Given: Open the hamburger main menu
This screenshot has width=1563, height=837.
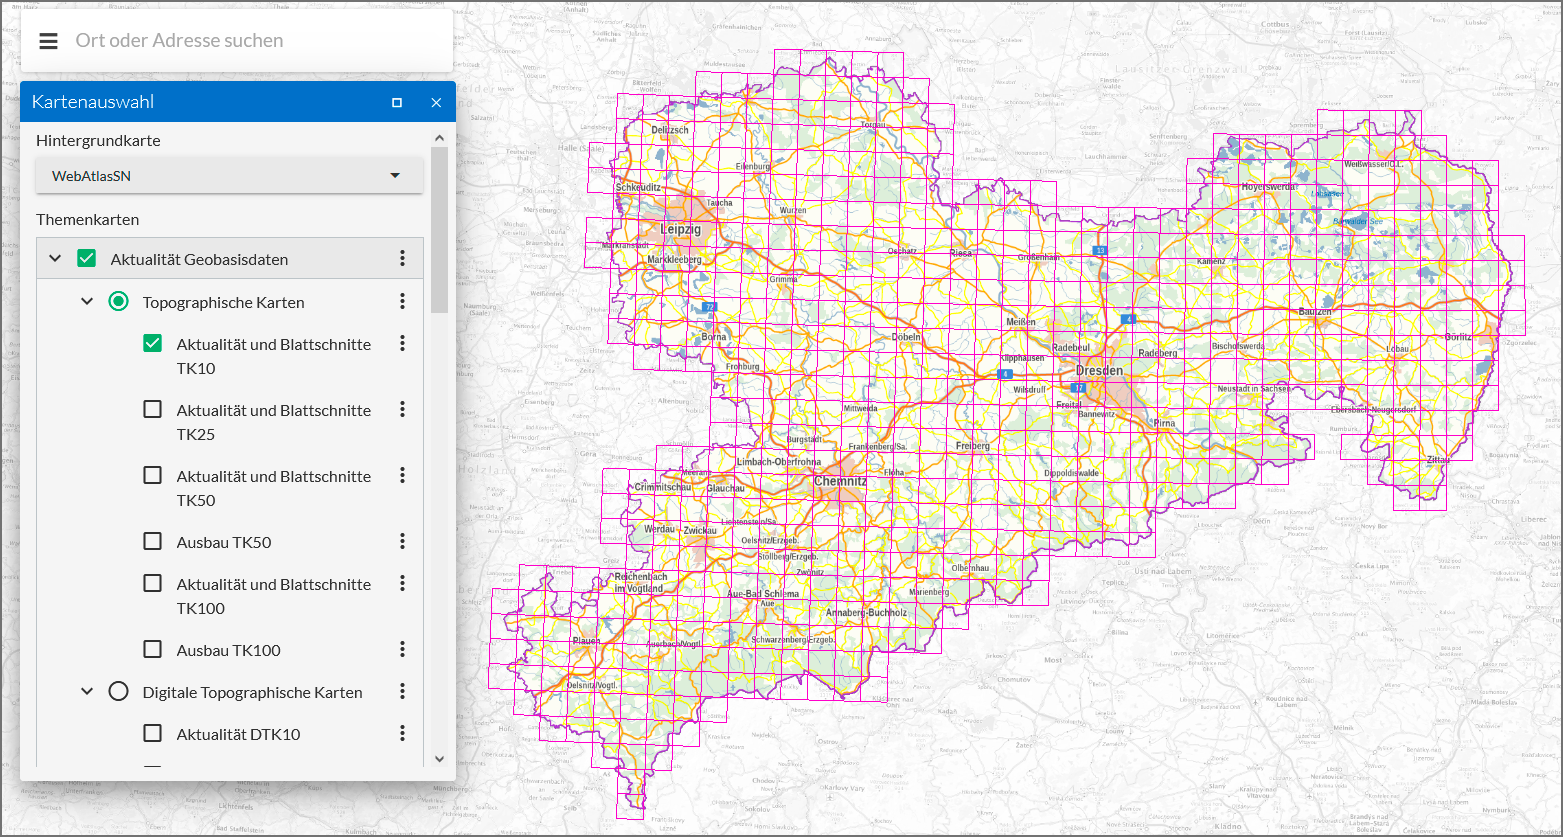Looking at the screenshot, I should click(x=48, y=41).
